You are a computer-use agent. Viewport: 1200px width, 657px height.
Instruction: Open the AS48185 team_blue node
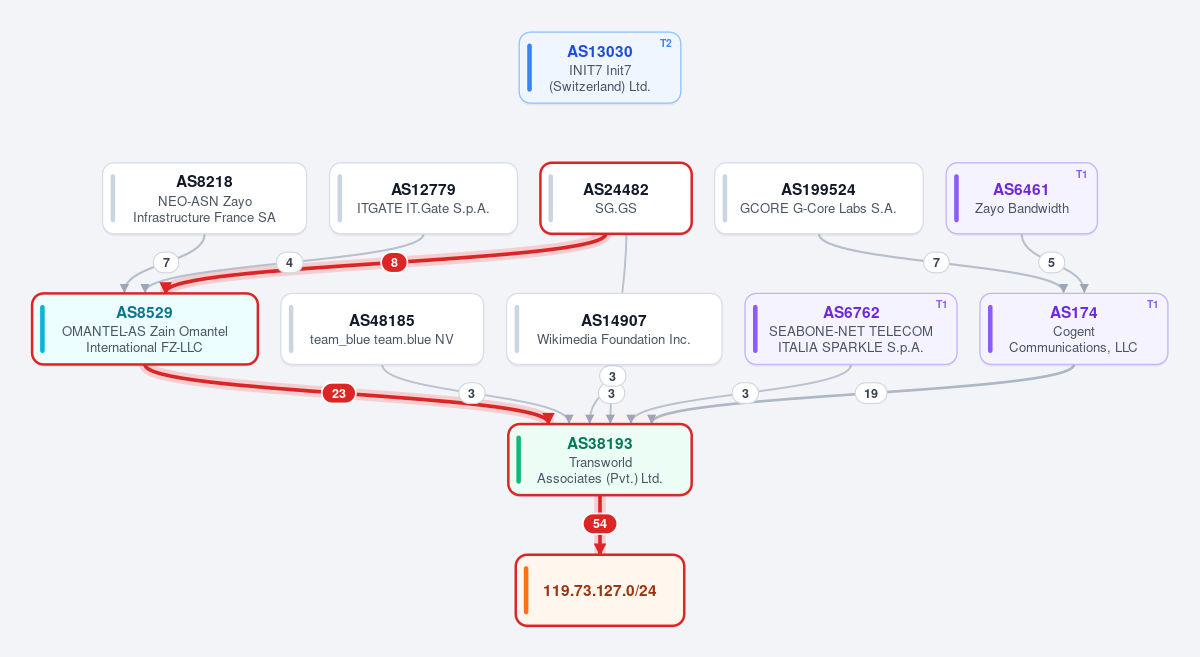click(382, 329)
